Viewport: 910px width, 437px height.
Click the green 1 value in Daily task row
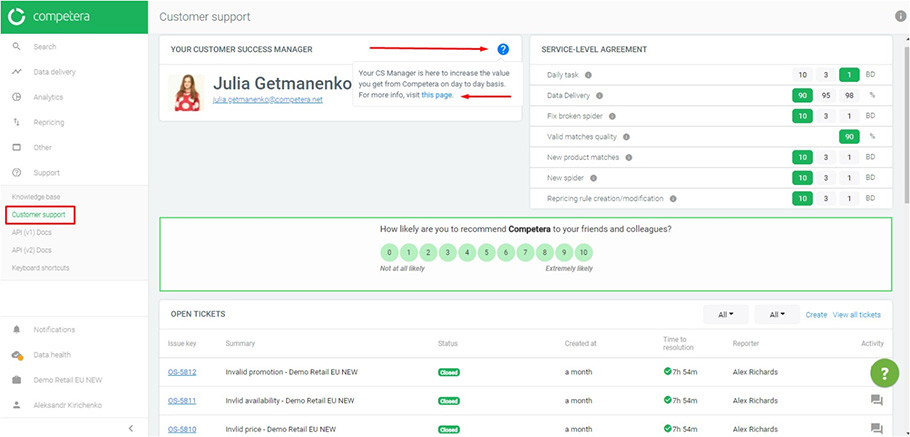coord(849,75)
